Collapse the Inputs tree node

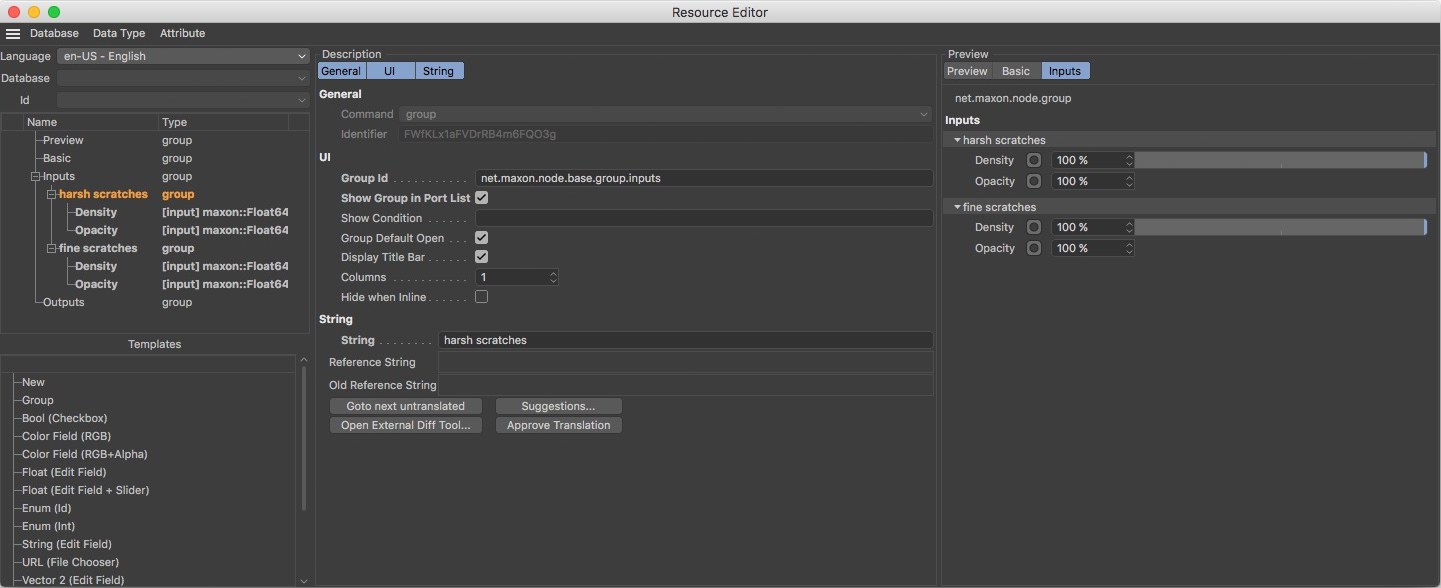coord(35,177)
